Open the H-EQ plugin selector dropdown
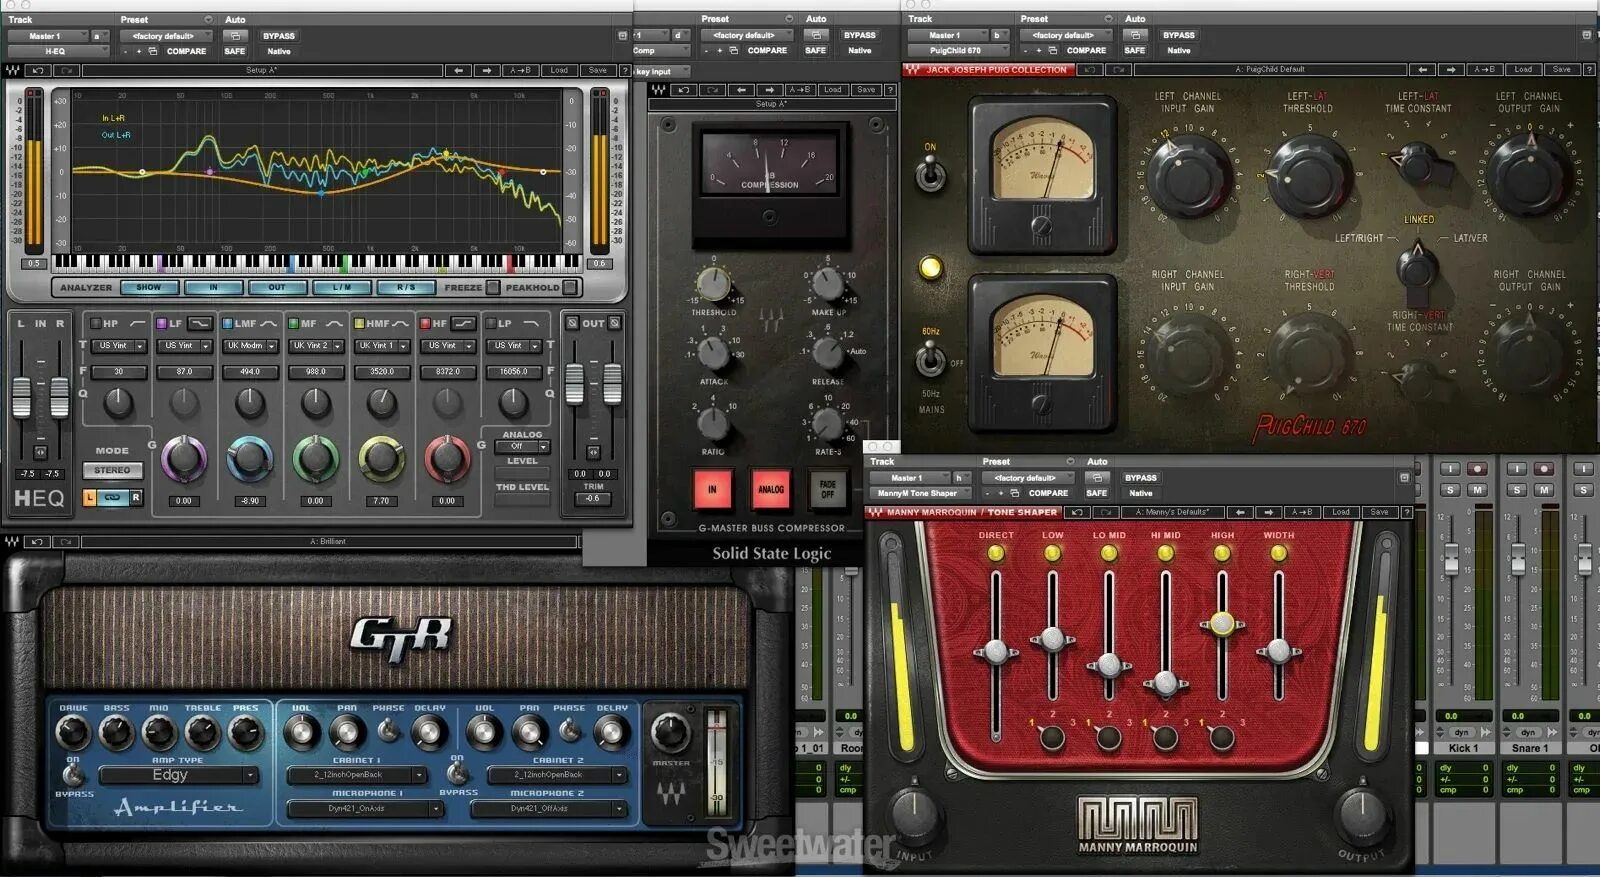Image resolution: width=1600 pixels, height=877 pixels. coord(58,51)
